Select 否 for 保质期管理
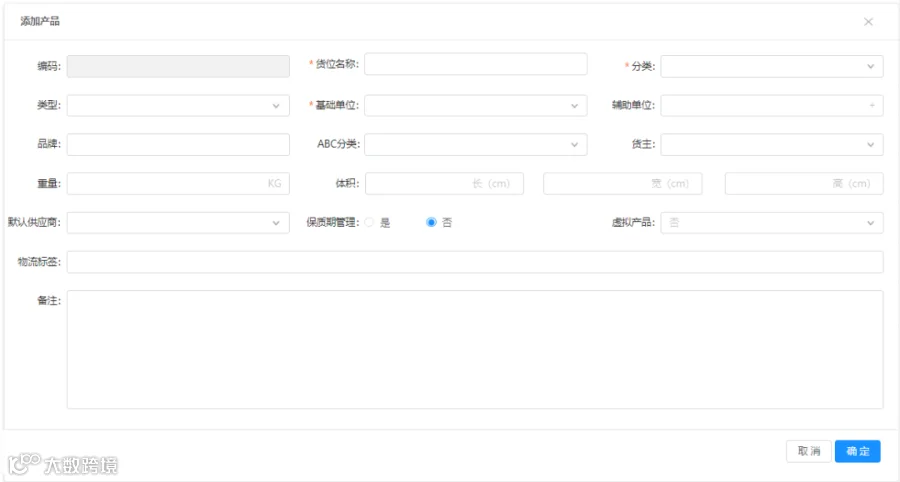 [431, 223]
